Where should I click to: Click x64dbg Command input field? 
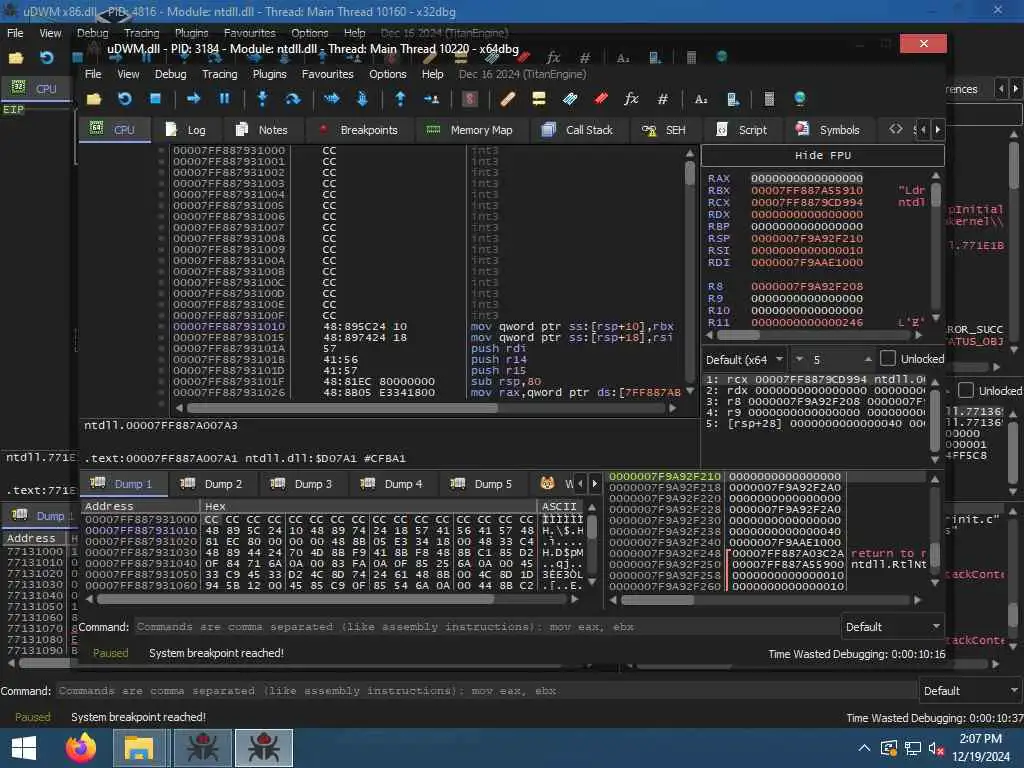tap(485, 627)
